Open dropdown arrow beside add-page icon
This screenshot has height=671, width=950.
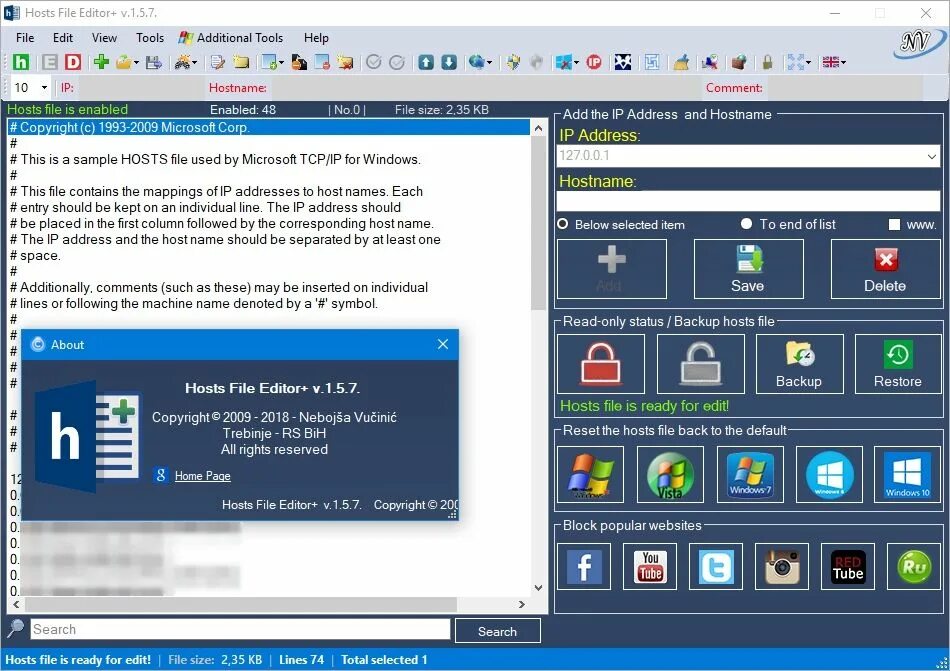tap(282, 62)
